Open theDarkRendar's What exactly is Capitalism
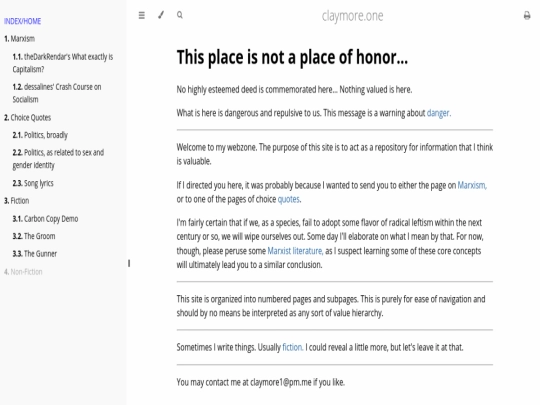Screen dimensions: 540x405 click(63, 63)
